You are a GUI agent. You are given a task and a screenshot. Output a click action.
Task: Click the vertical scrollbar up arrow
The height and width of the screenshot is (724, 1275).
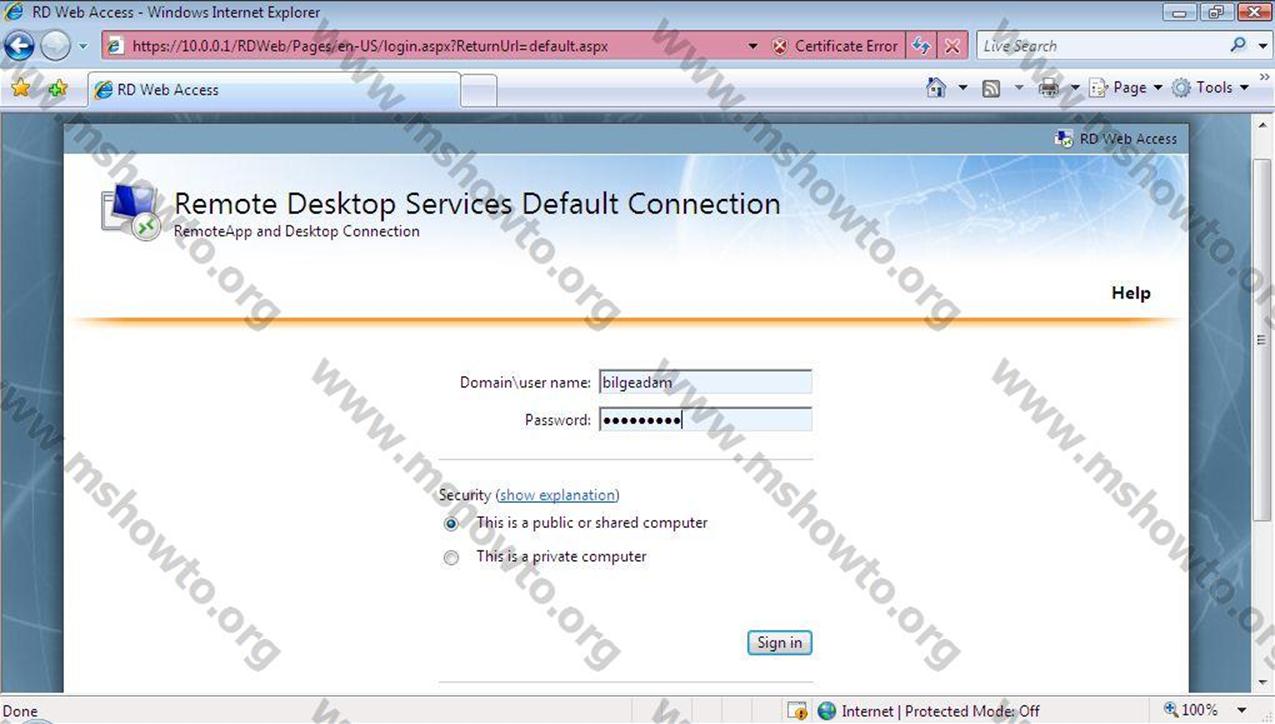click(x=1263, y=124)
